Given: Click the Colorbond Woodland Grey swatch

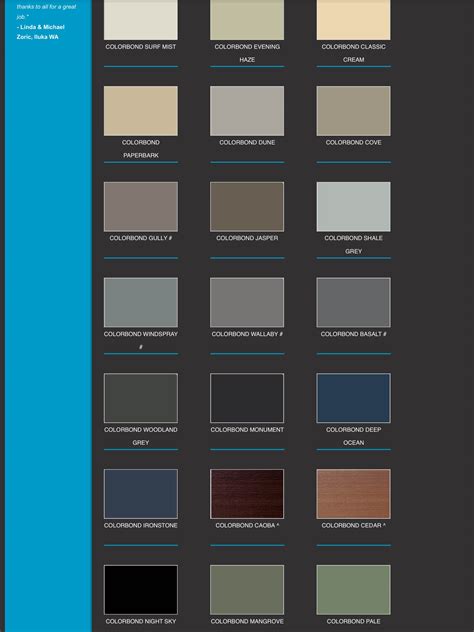Looking at the screenshot, I should pyautogui.click(x=141, y=398).
